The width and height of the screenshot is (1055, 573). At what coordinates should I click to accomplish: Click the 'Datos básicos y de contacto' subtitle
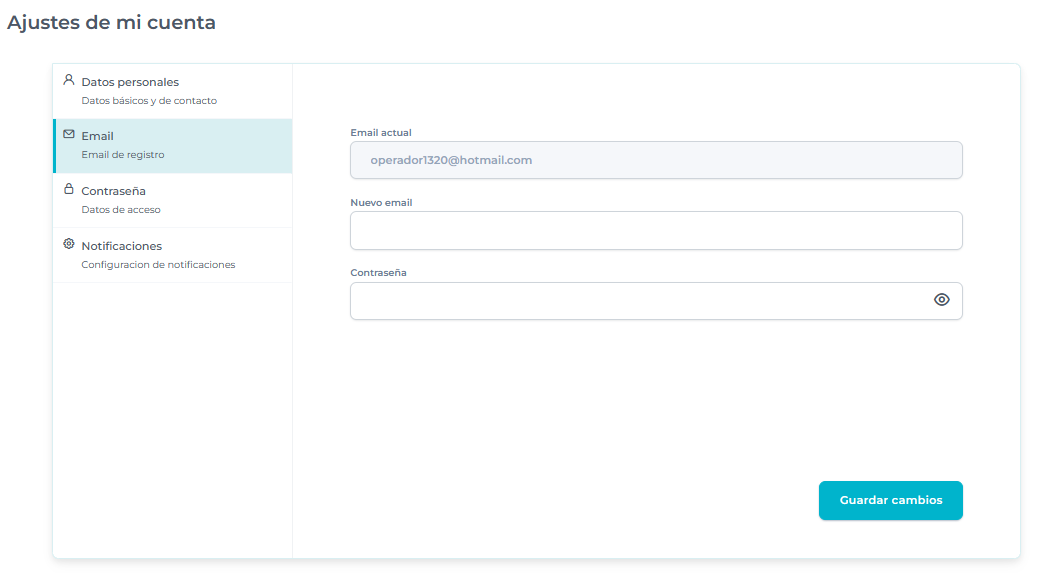tap(149, 101)
